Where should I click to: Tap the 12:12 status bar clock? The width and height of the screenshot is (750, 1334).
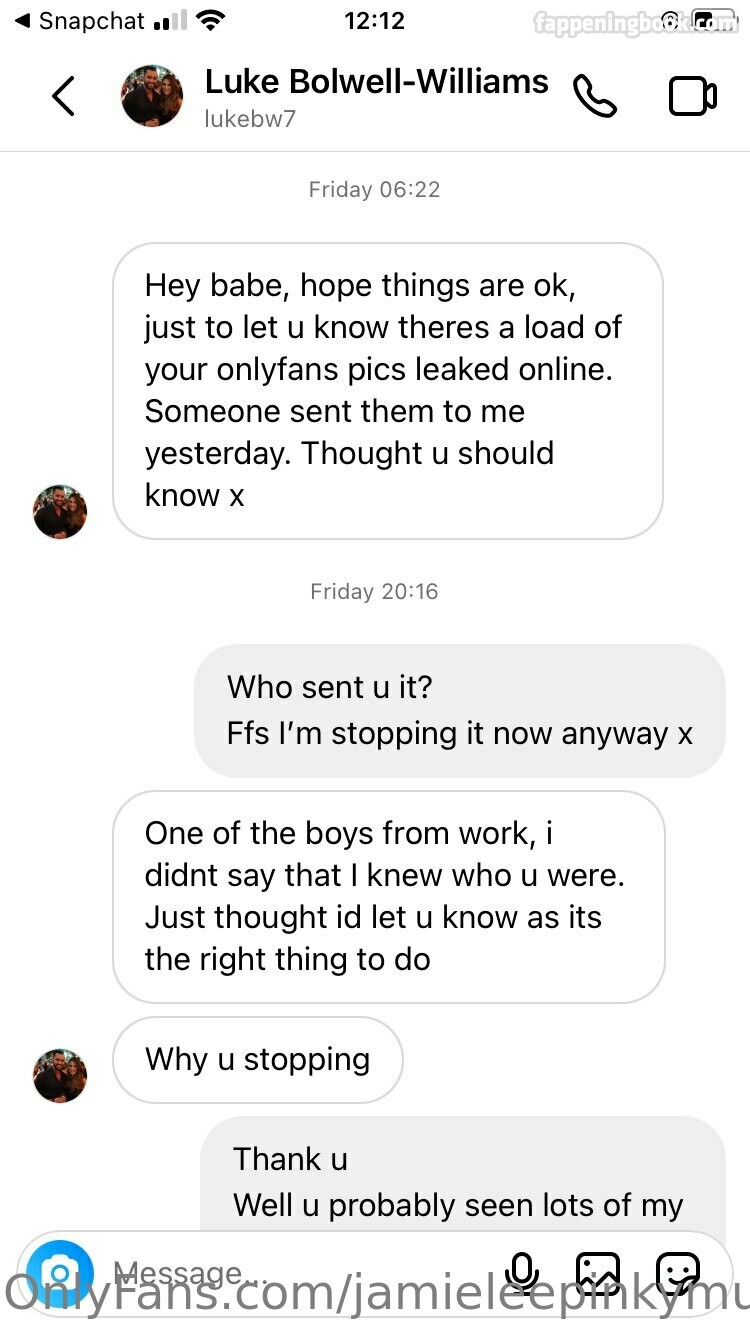click(x=374, y=20)
